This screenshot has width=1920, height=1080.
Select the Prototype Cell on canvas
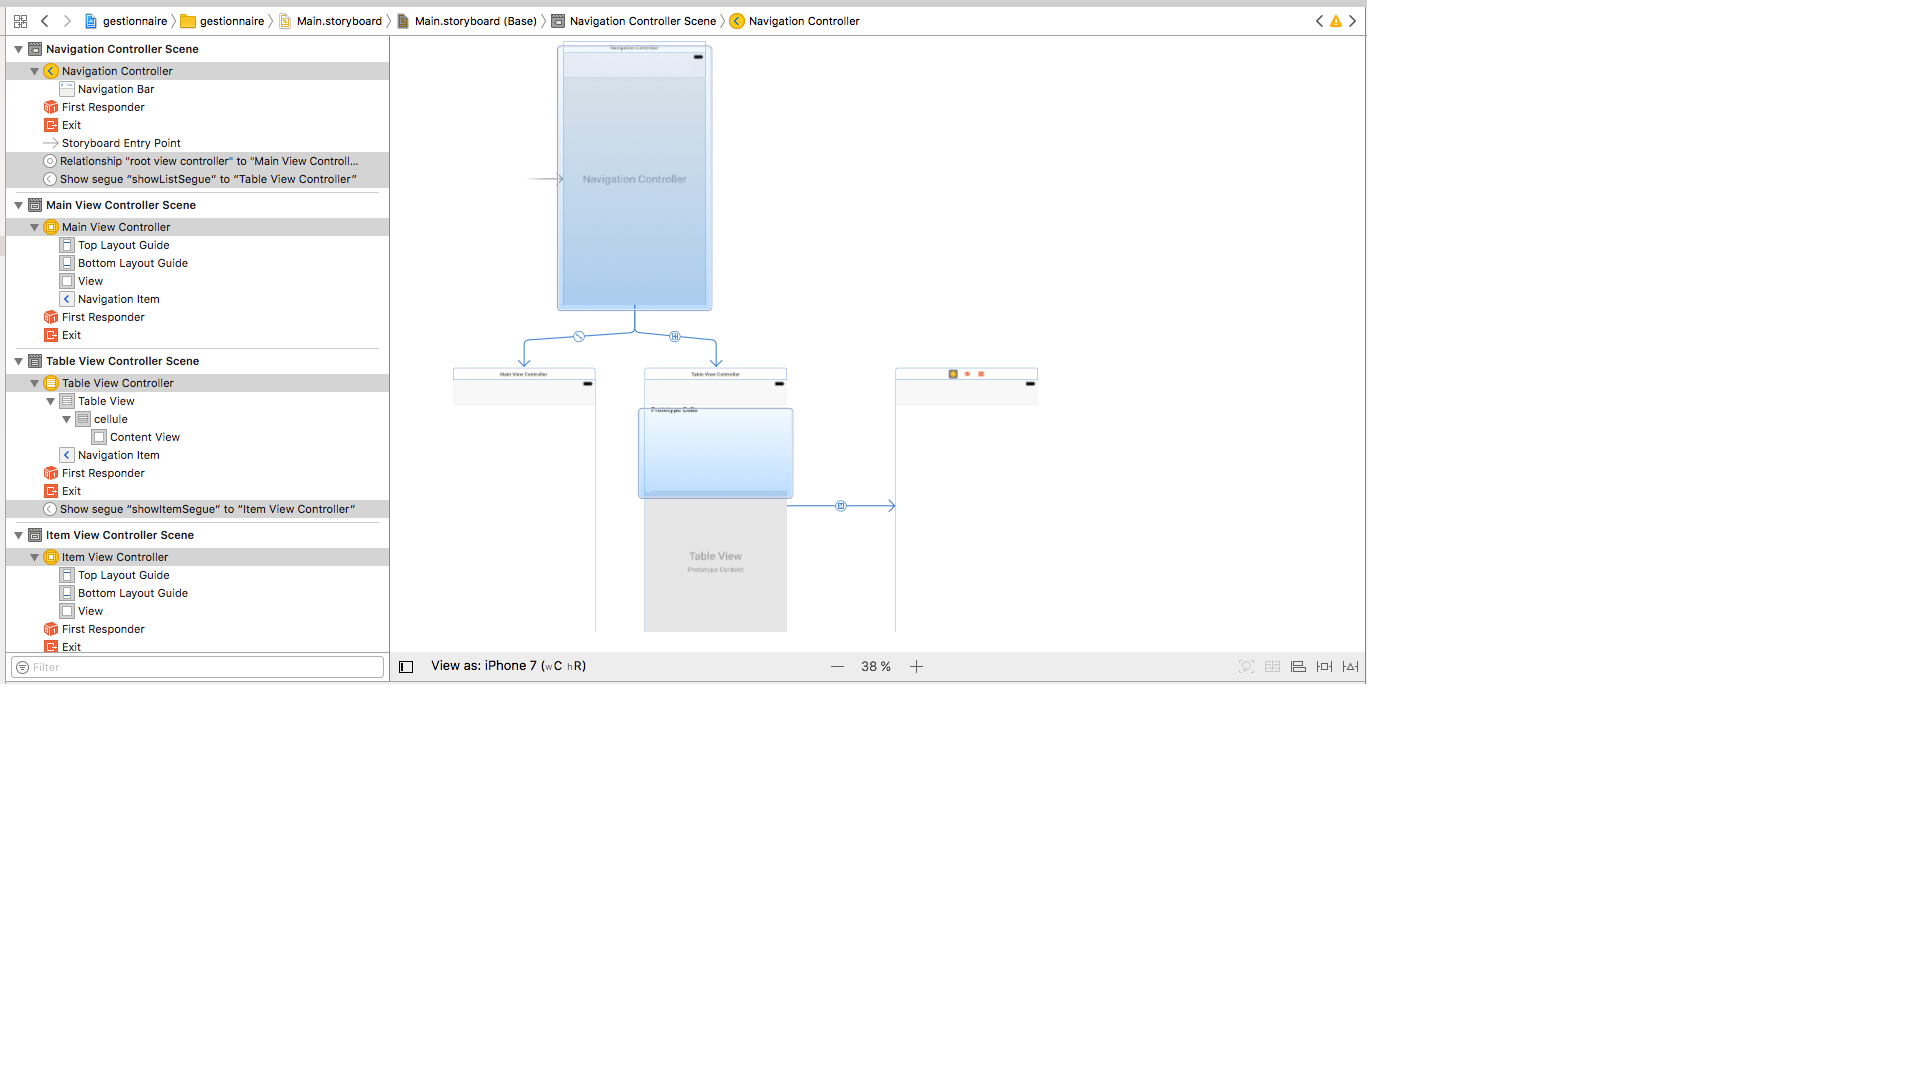tap(715, 452)
